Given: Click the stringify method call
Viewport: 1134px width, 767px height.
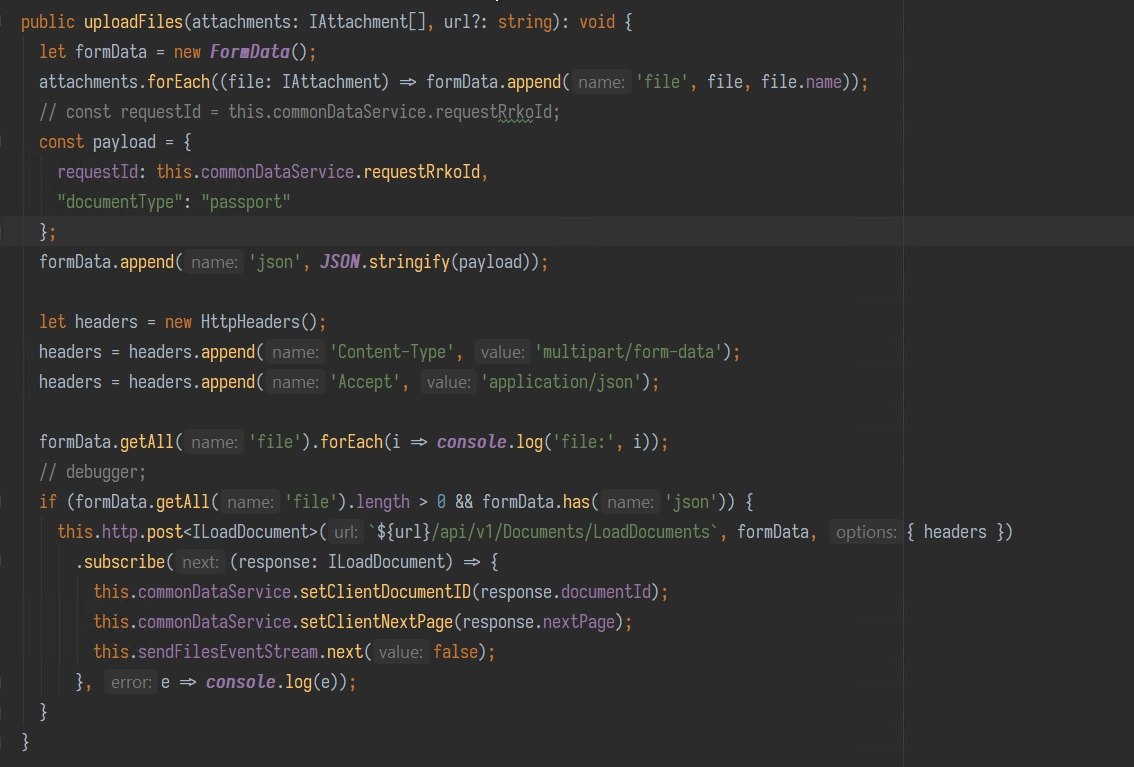Looking at the screenshot, I should click(409, 262).
